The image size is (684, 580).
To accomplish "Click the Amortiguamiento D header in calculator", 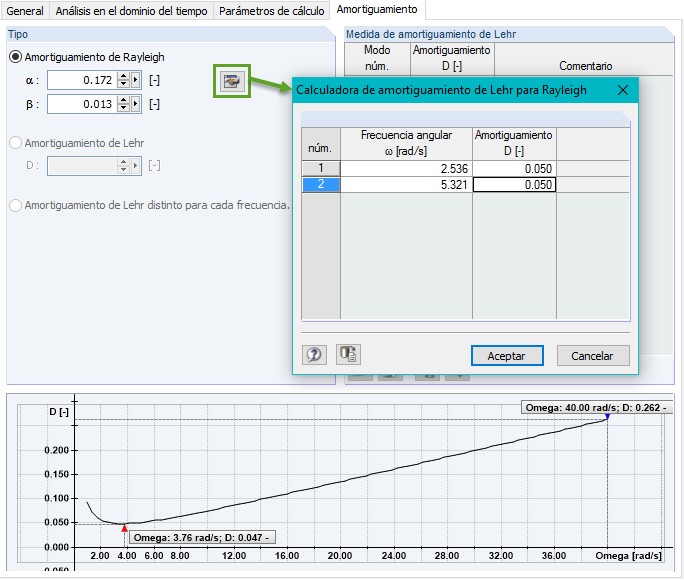I will click(x=514, y=143).
